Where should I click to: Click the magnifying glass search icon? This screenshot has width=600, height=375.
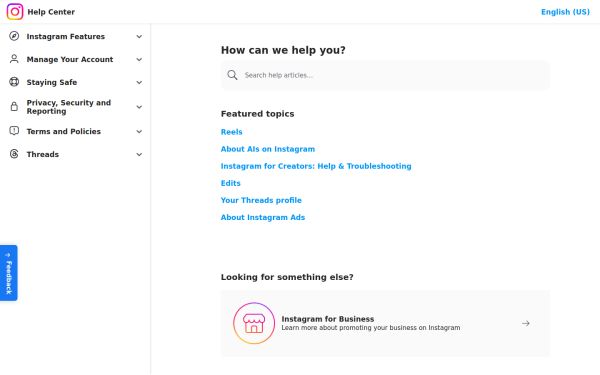click(x=232, y=75)
